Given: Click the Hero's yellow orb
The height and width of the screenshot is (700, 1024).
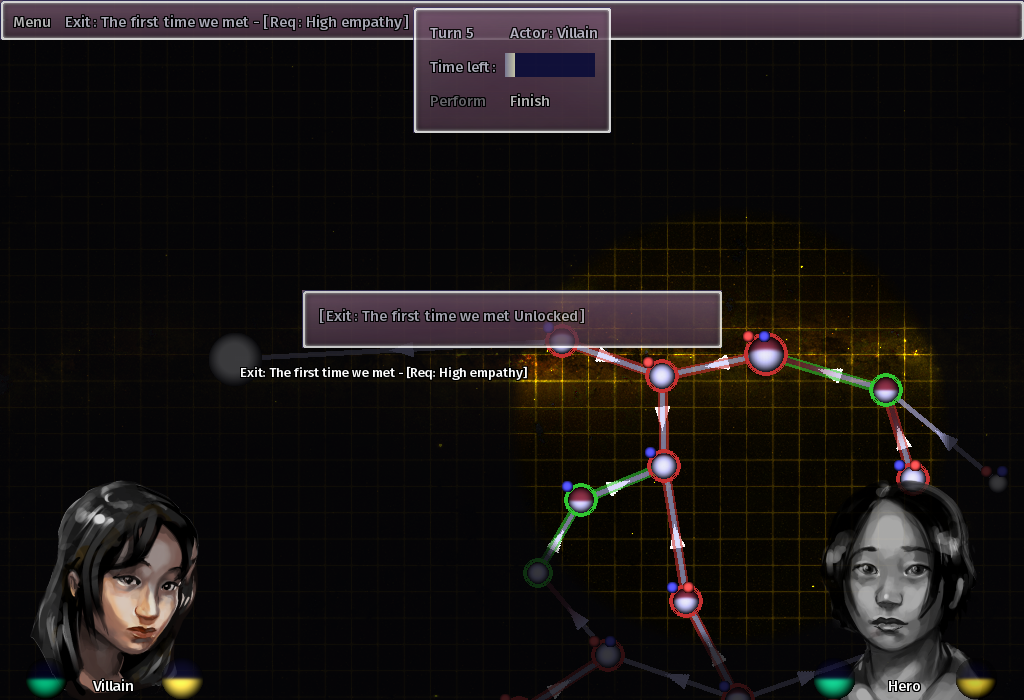Looking at the screenshot, I should (975, 682).
